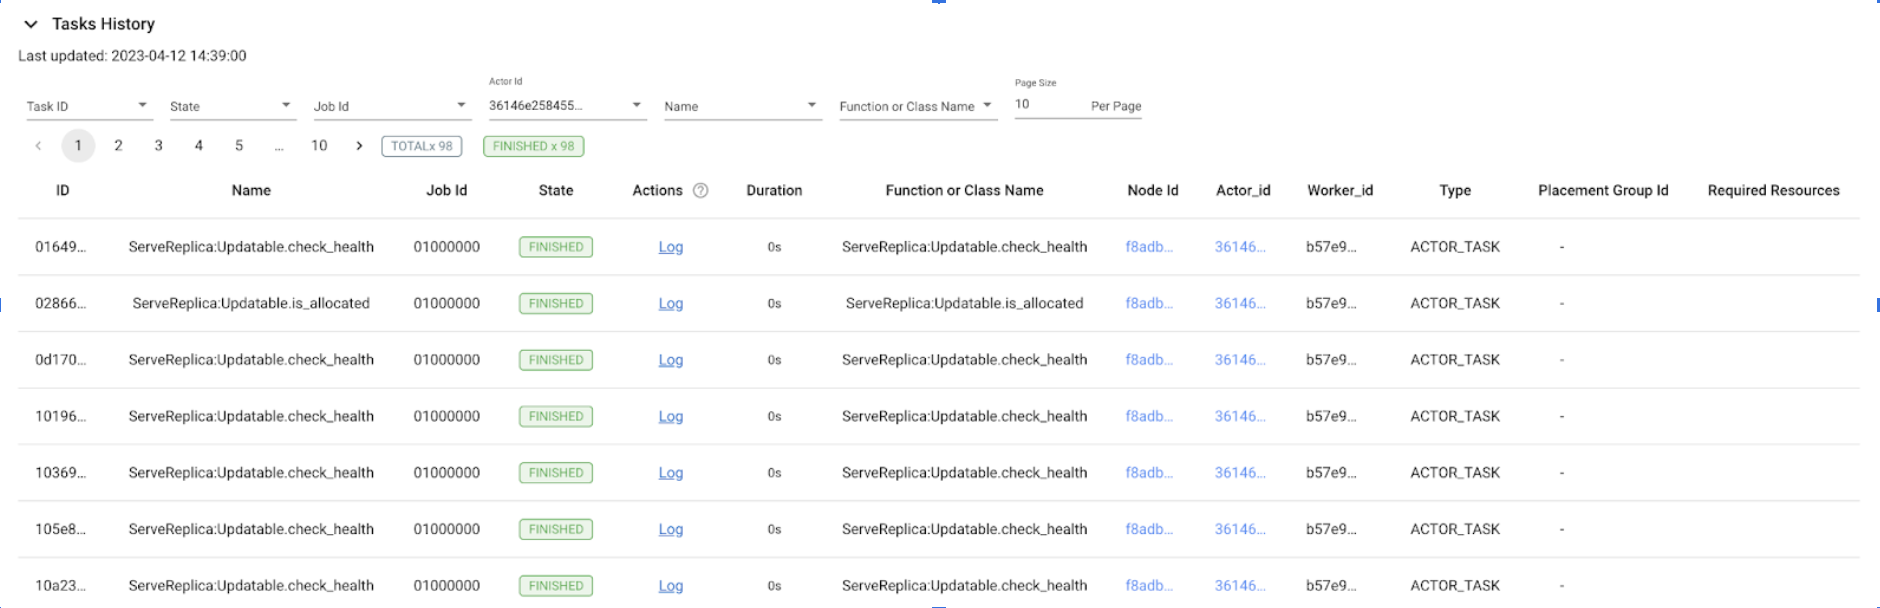The height and width of the screenshot is (608, 1880).
Task: Open the State filter dropdown
Action: 232,106
